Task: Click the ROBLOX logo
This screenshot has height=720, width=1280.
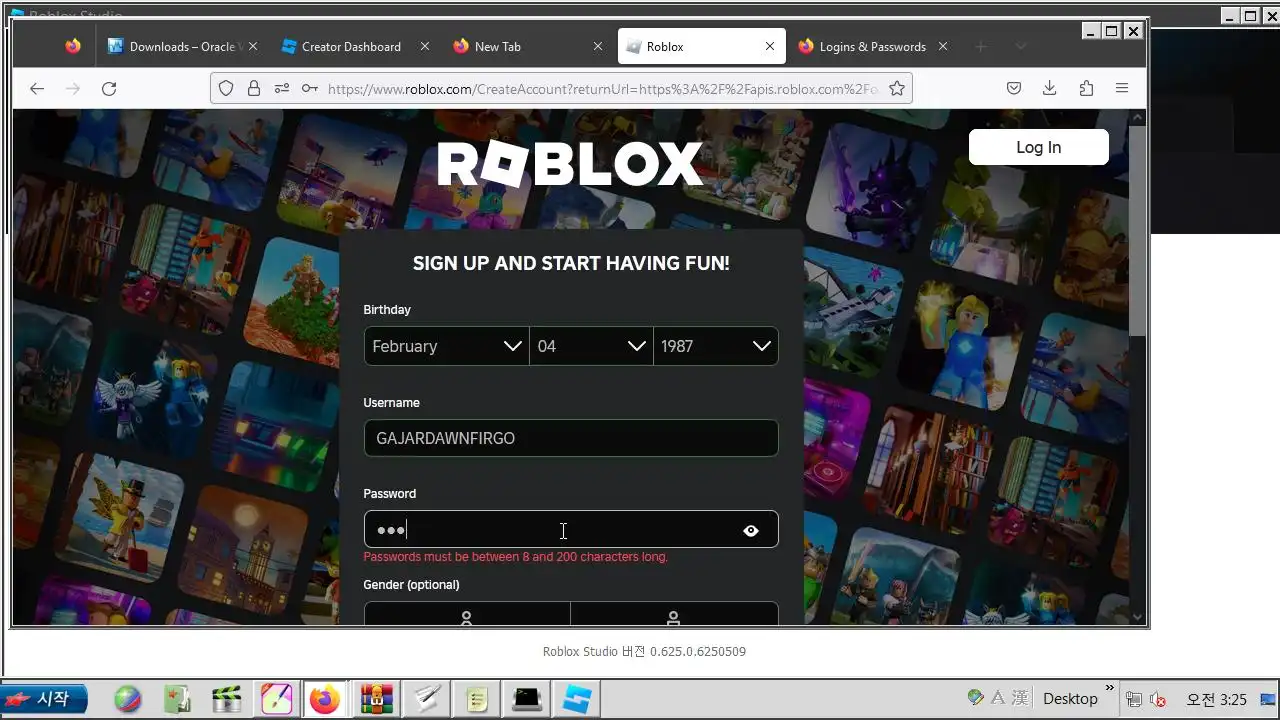Action: (x=570, y=164)
